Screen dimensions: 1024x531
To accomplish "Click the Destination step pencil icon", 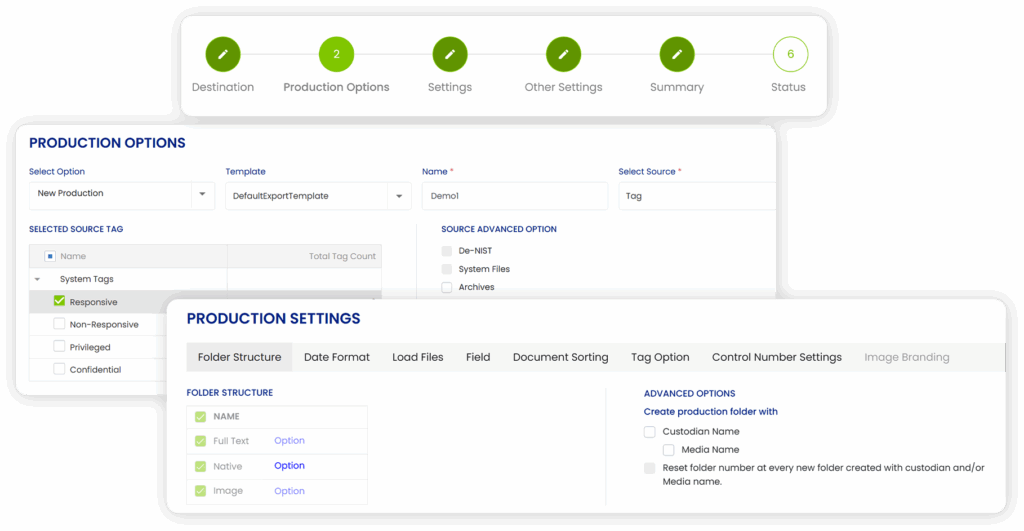I will pyautogui.click(x=223, y=54).
